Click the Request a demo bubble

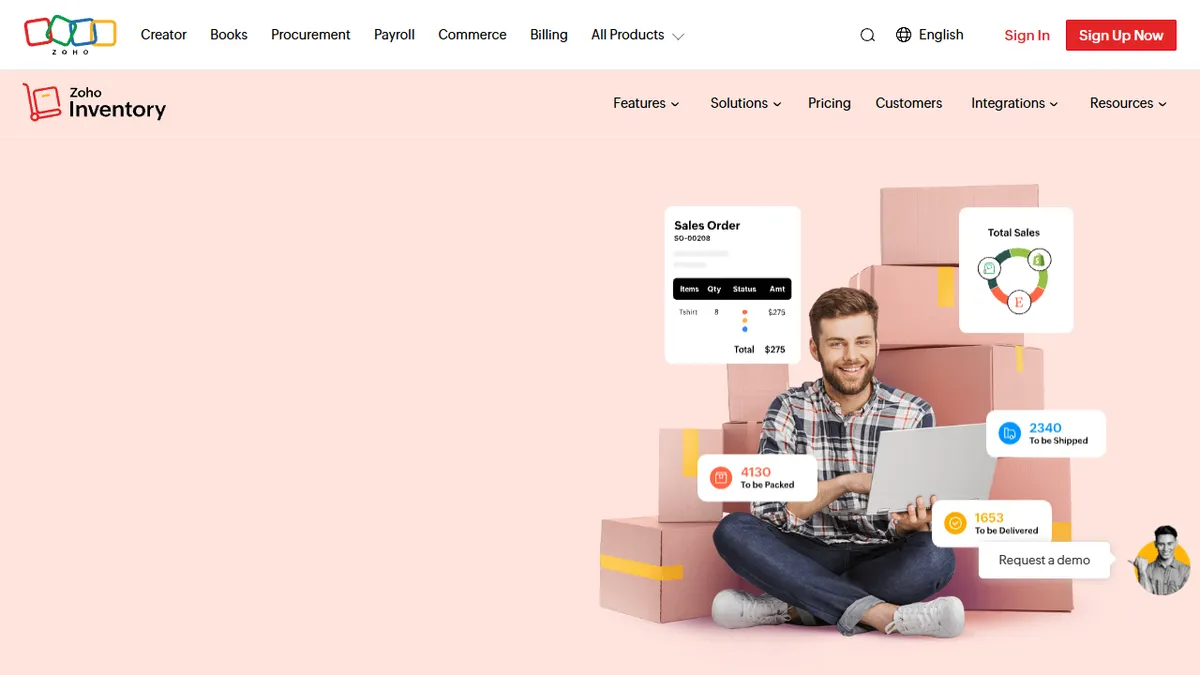click(x=1044, y=560)
